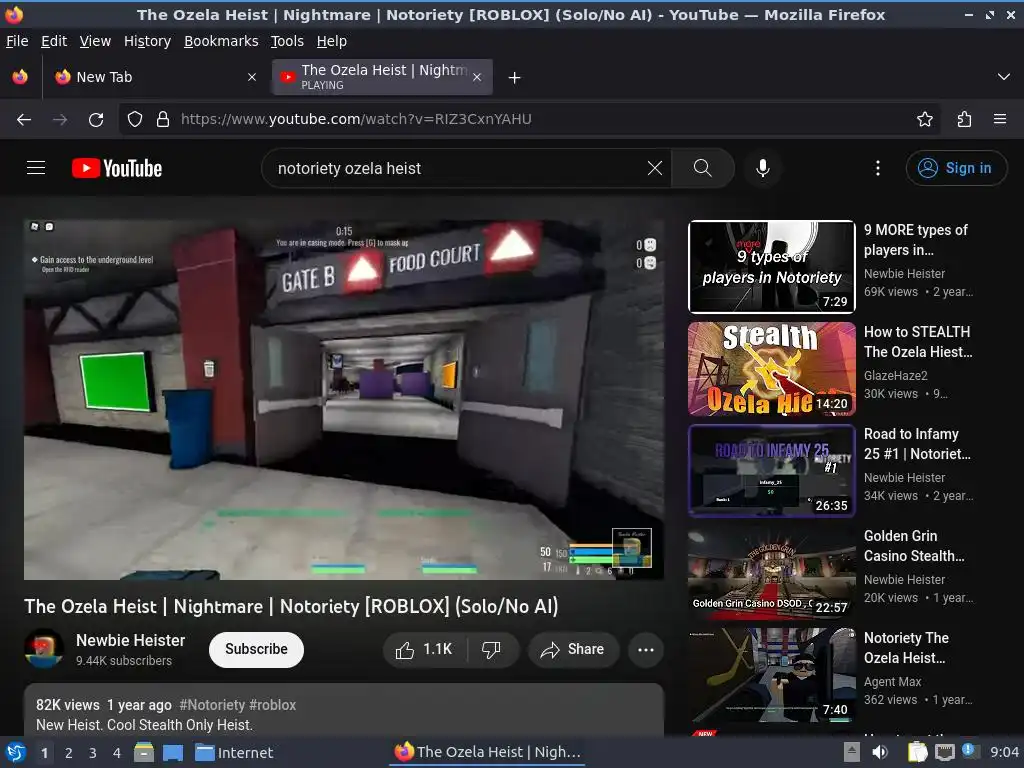Go back to the previous page
Screen dimensions: 1024x768
pyautogui.click(x=24, y=120)
